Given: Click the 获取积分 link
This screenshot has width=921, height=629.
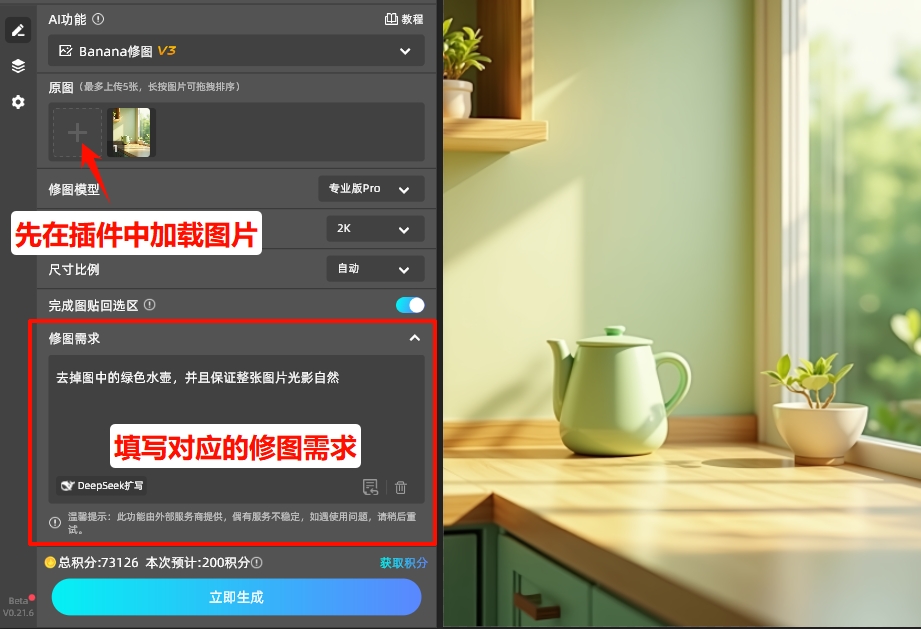Looking at the screenshot, I should pos(404,563).
